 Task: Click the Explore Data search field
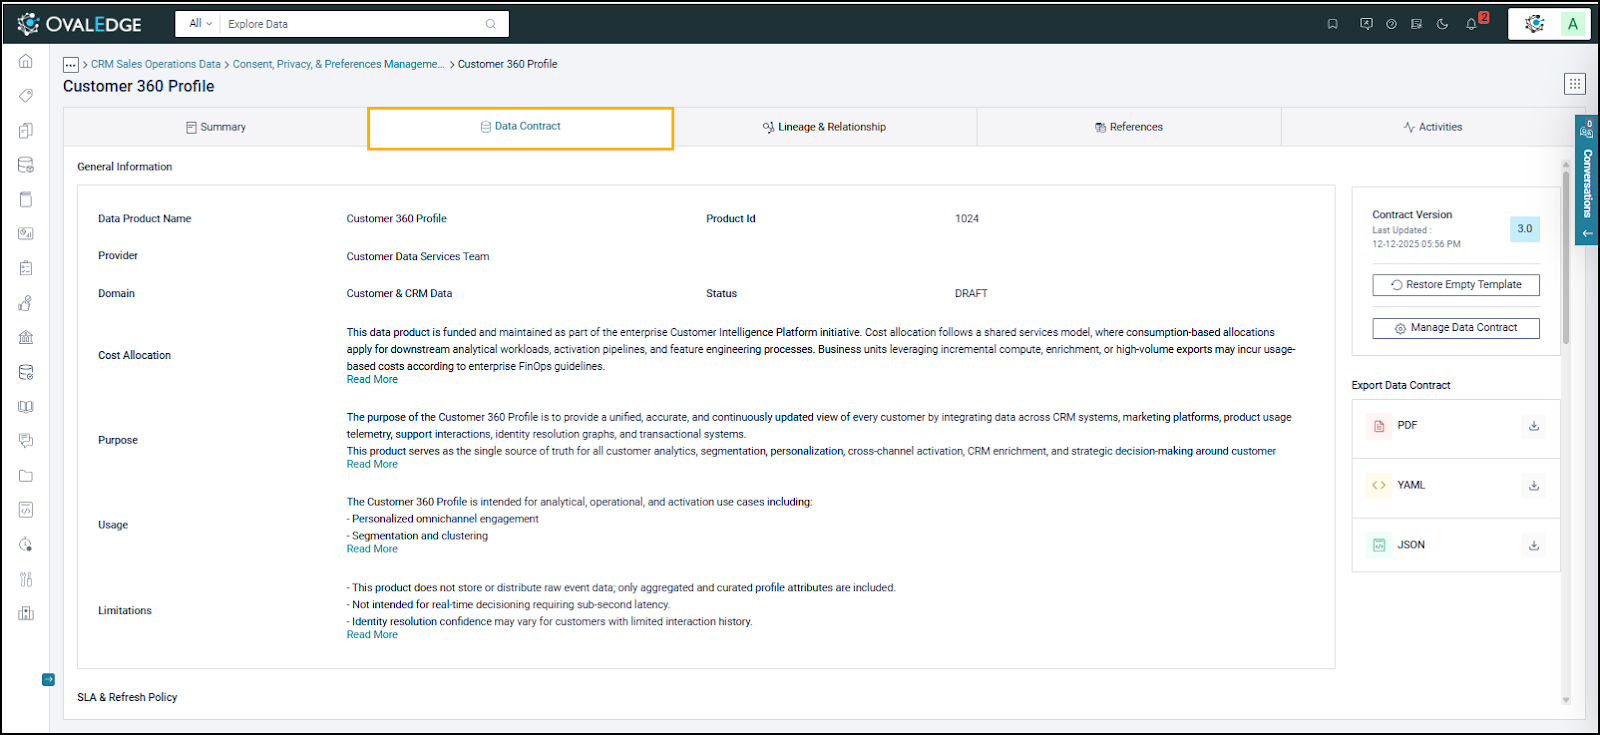(350, 24)
